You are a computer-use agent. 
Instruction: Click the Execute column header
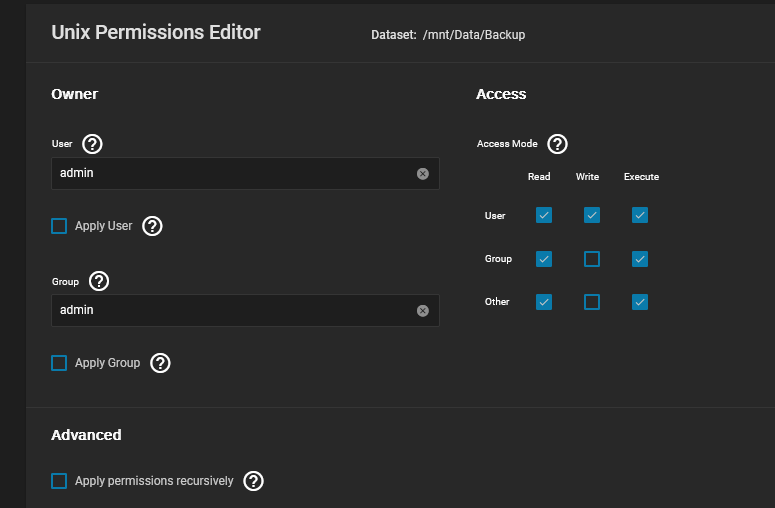(x=641, y=177)
